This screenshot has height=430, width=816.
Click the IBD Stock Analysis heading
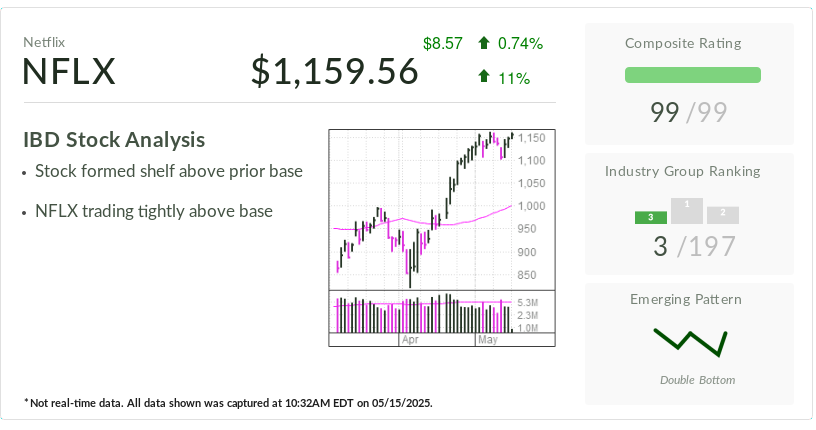114,140
